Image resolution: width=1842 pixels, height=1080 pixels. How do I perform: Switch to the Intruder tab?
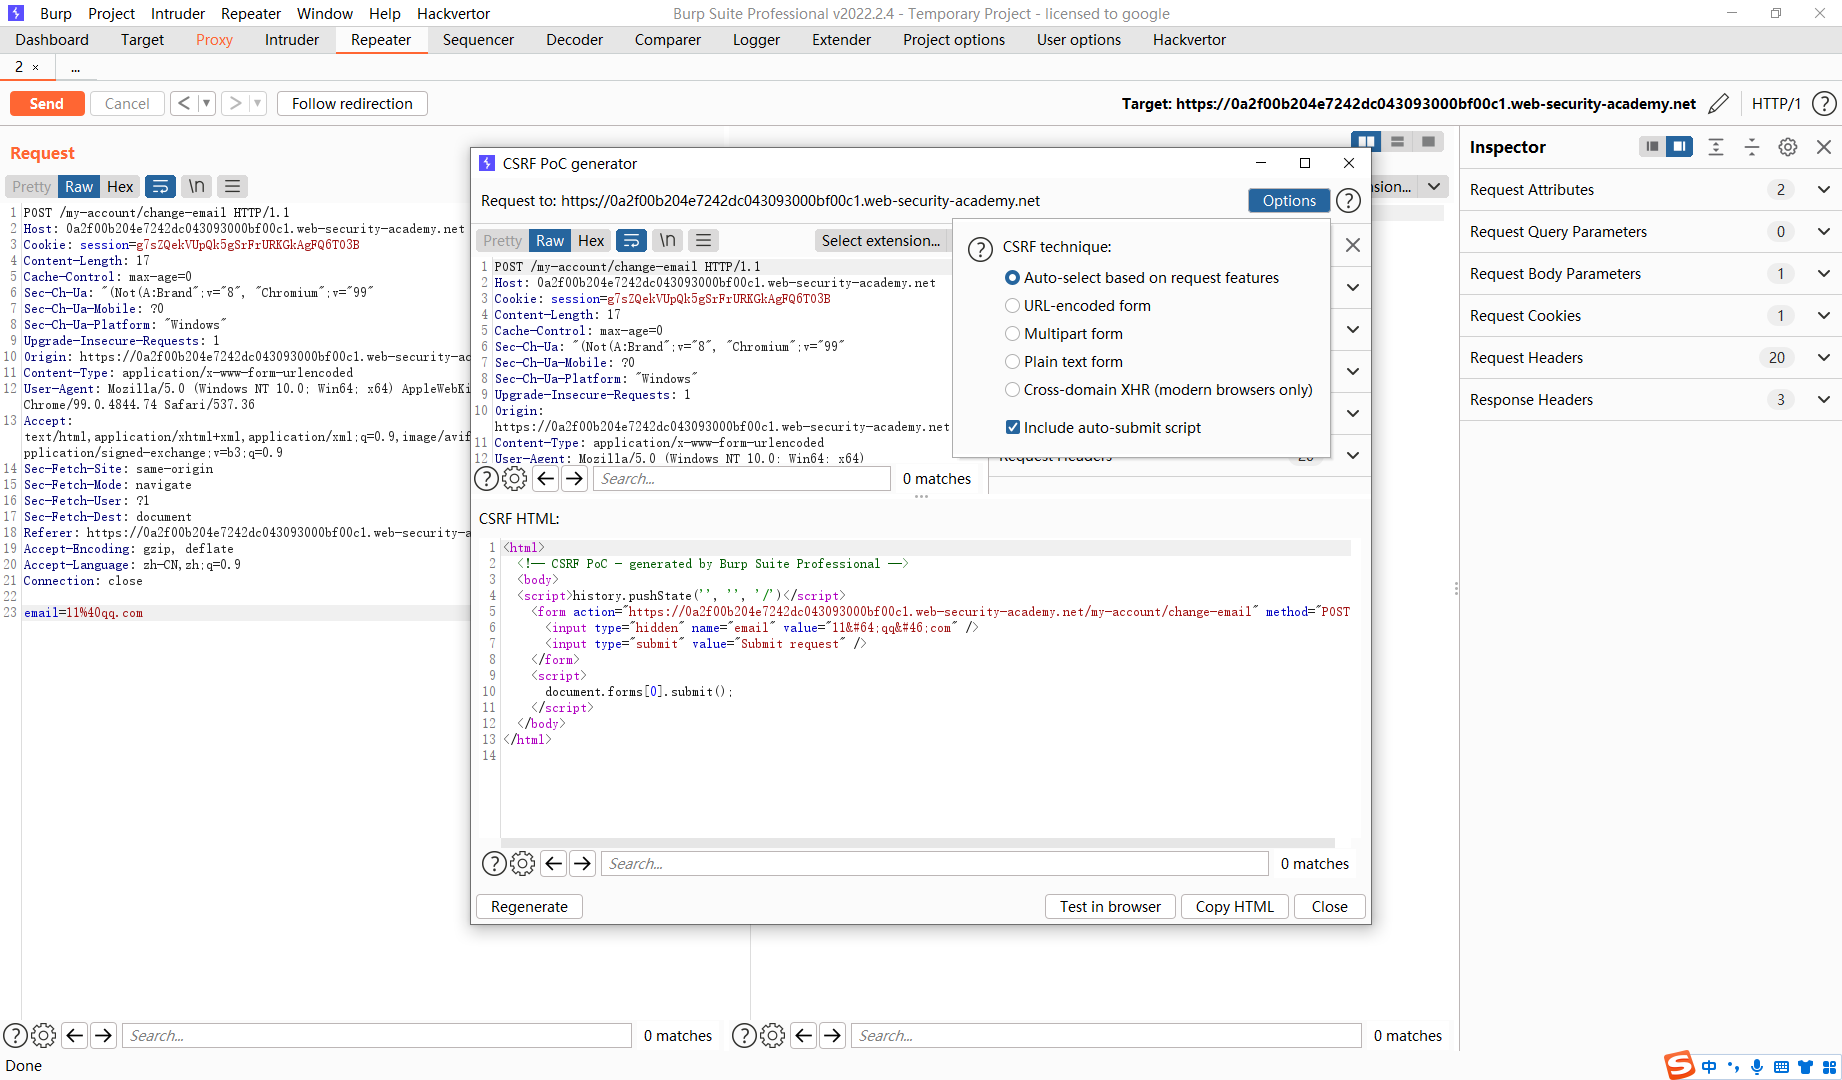pyautogui.click(x=292, y=40)
